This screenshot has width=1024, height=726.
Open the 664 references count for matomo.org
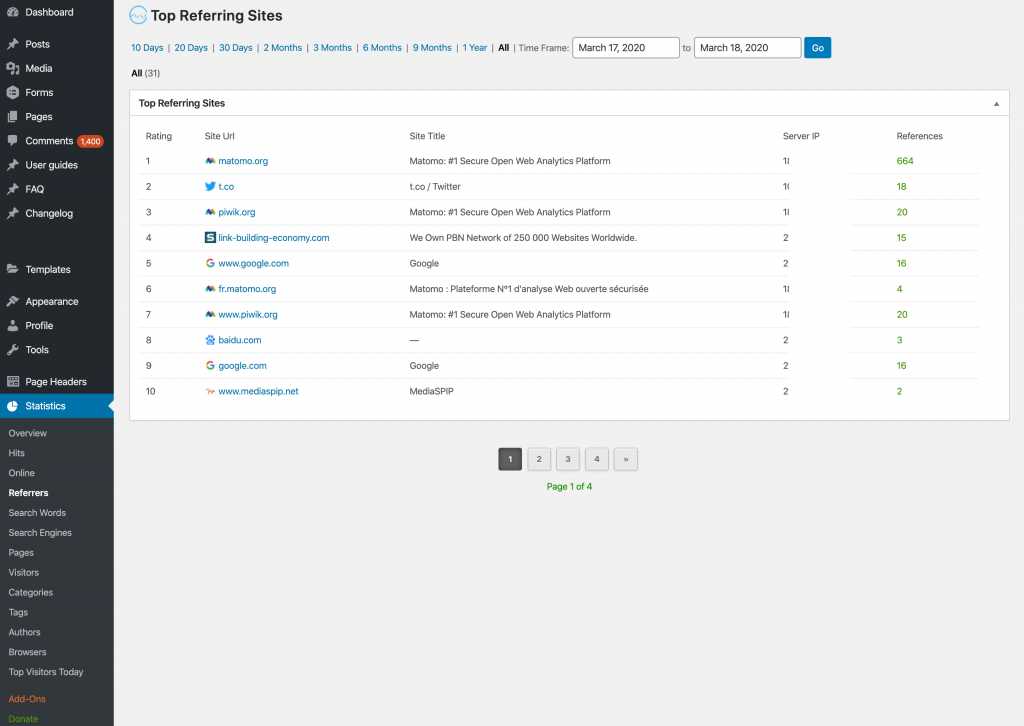tap(904, 161)
